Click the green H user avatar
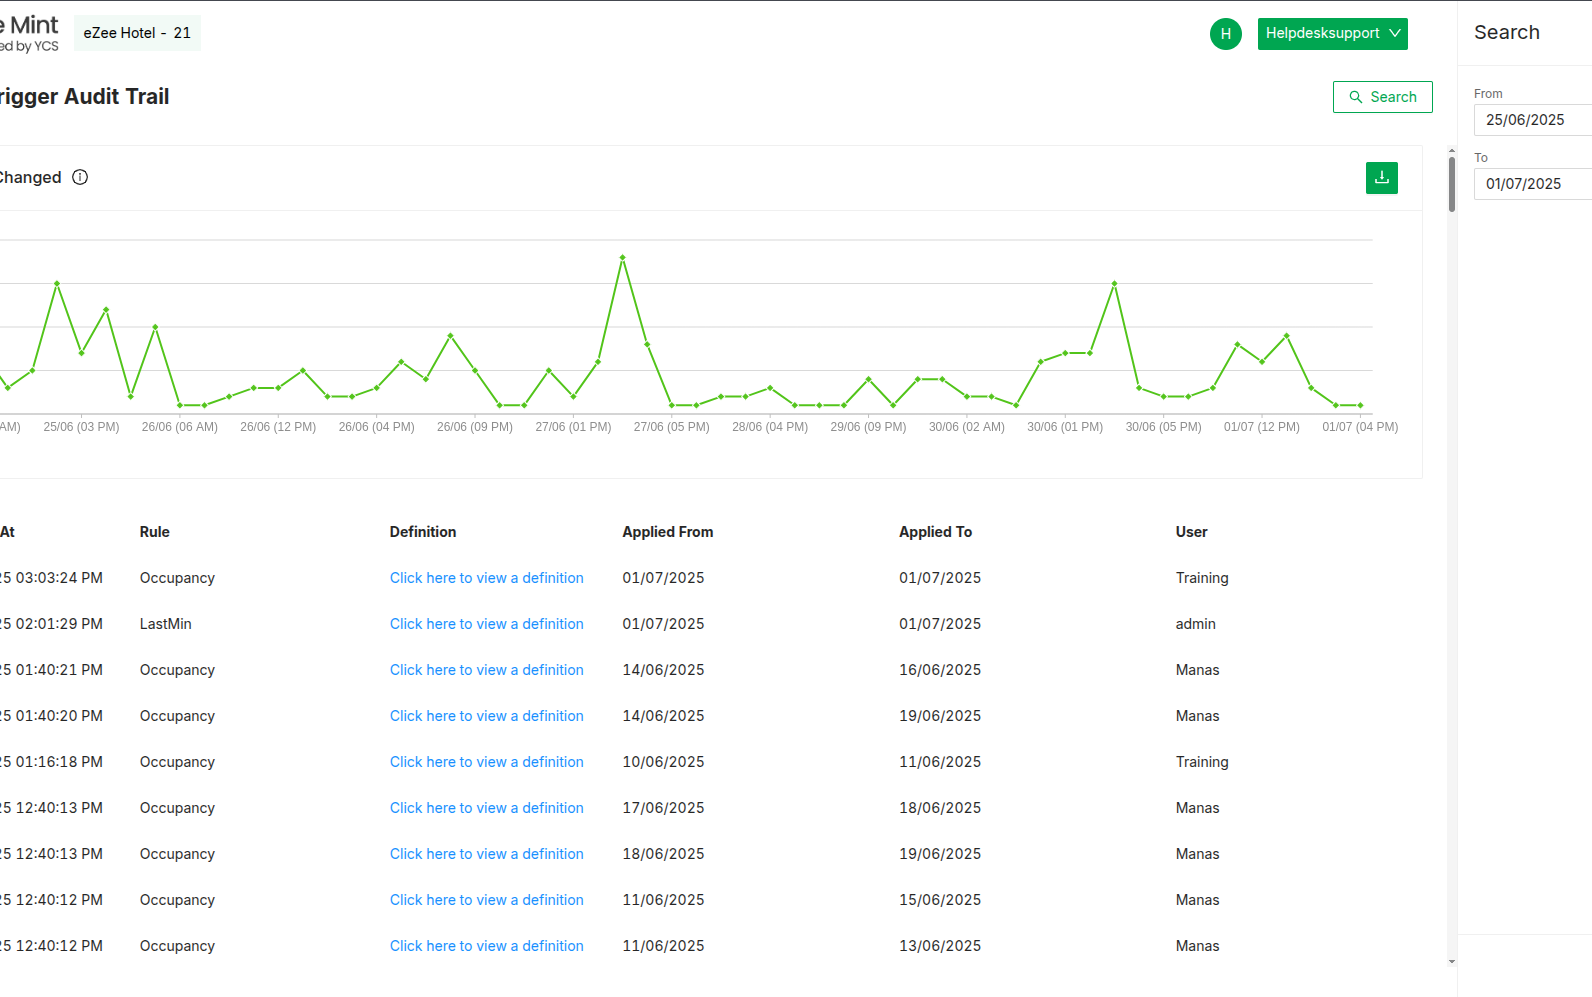This screenshot has width=1592, height=997. pos(1225,34)
